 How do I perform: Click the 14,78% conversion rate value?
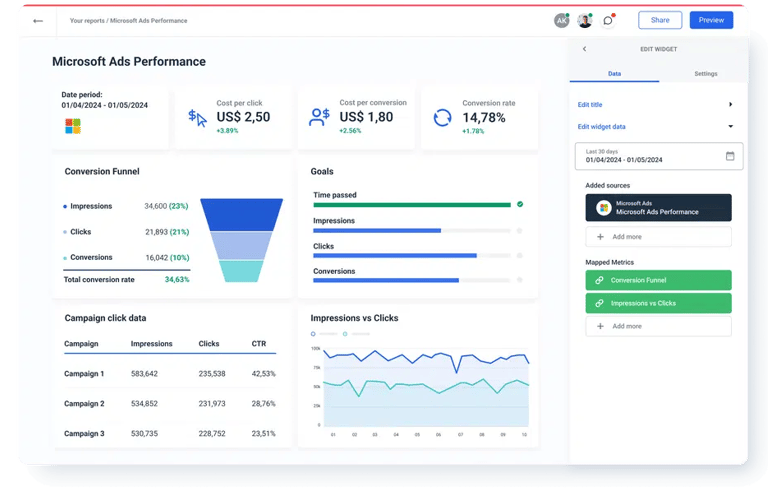(x=484, y=118)
